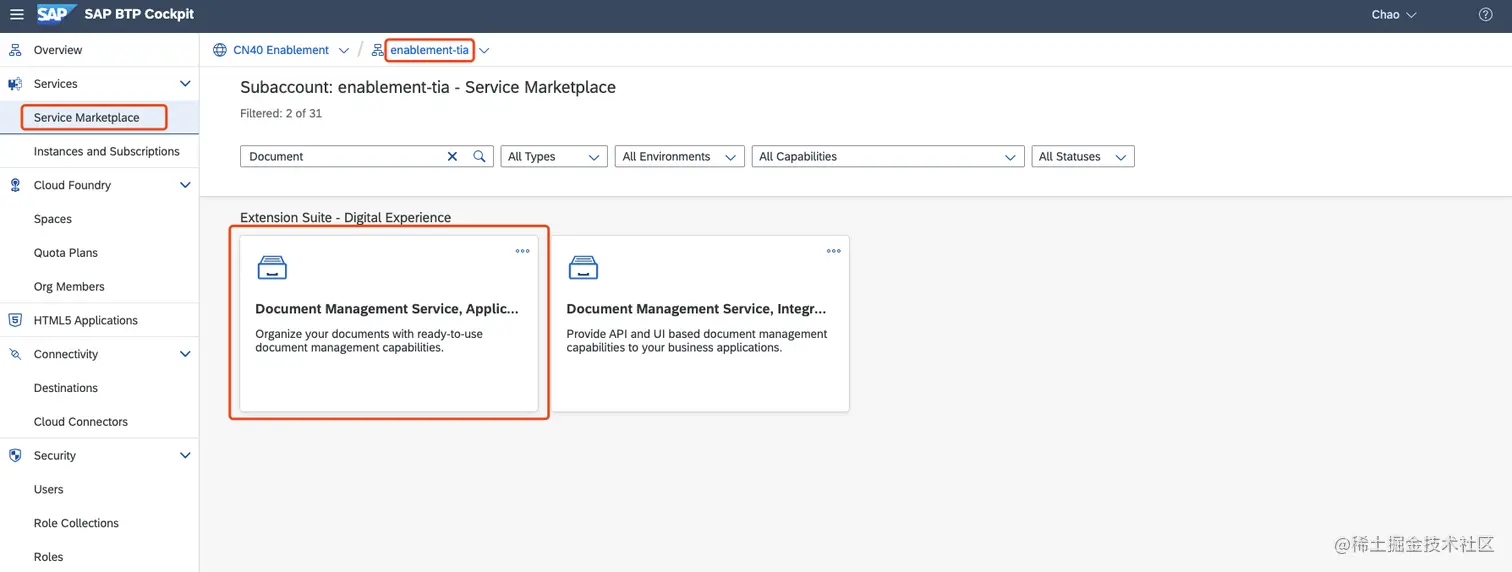Viewport: 1512px width, 572px height.
Task: Collapse the Cloud Foundry section
Action: point(185,185)
